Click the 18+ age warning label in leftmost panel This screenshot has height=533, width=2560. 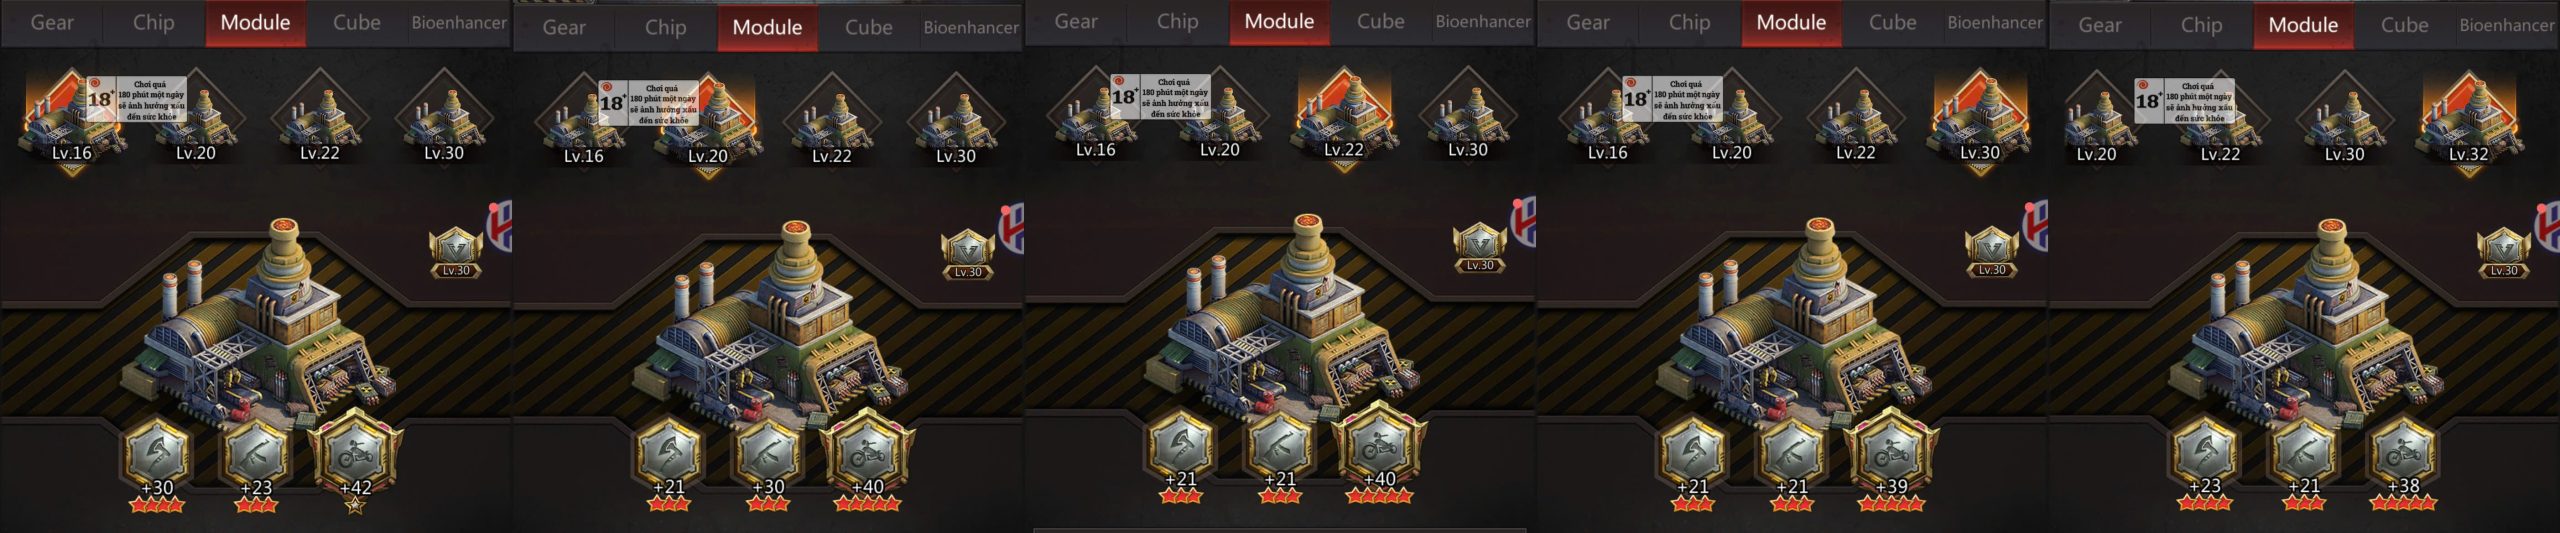coord(136,100)
